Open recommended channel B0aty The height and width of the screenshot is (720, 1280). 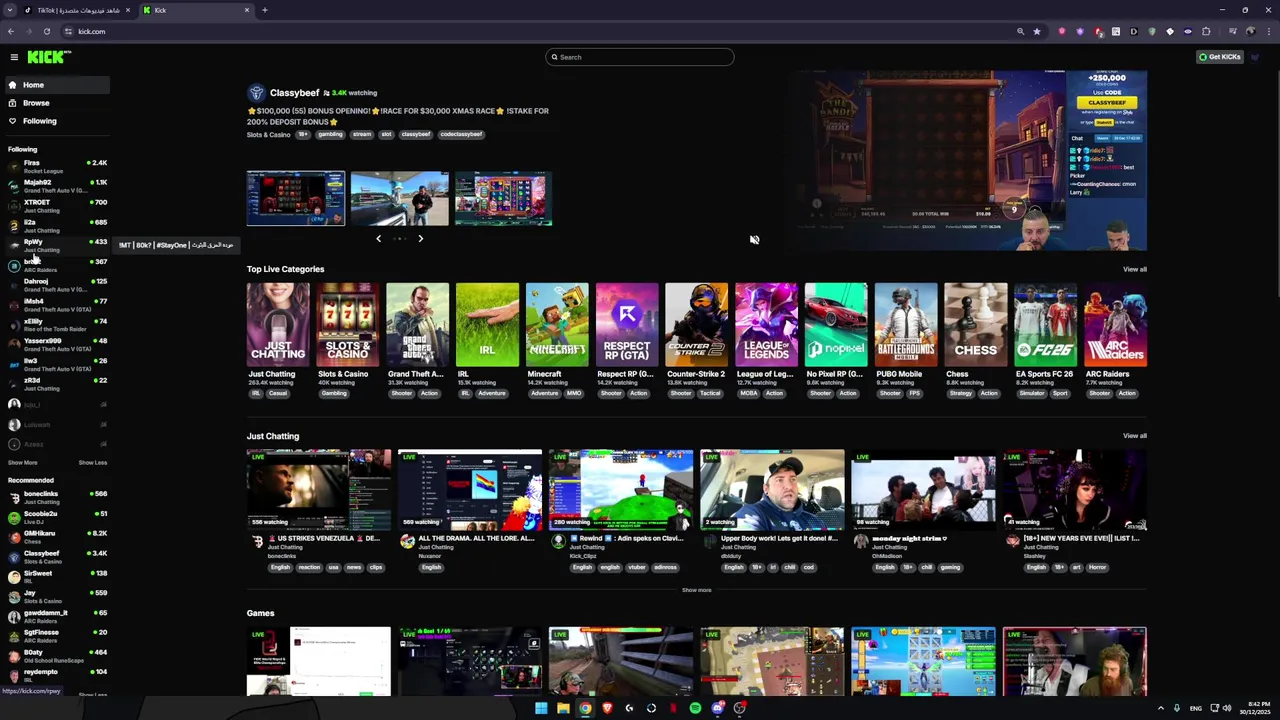pyautogui.click(x=55, y=656)
